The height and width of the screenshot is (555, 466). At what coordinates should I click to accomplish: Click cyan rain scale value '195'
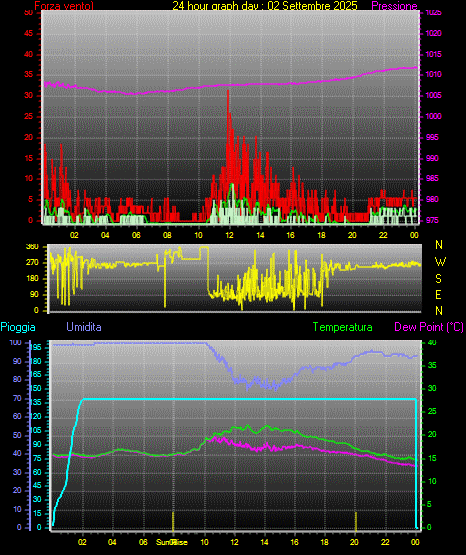click(x=36, y=348)
